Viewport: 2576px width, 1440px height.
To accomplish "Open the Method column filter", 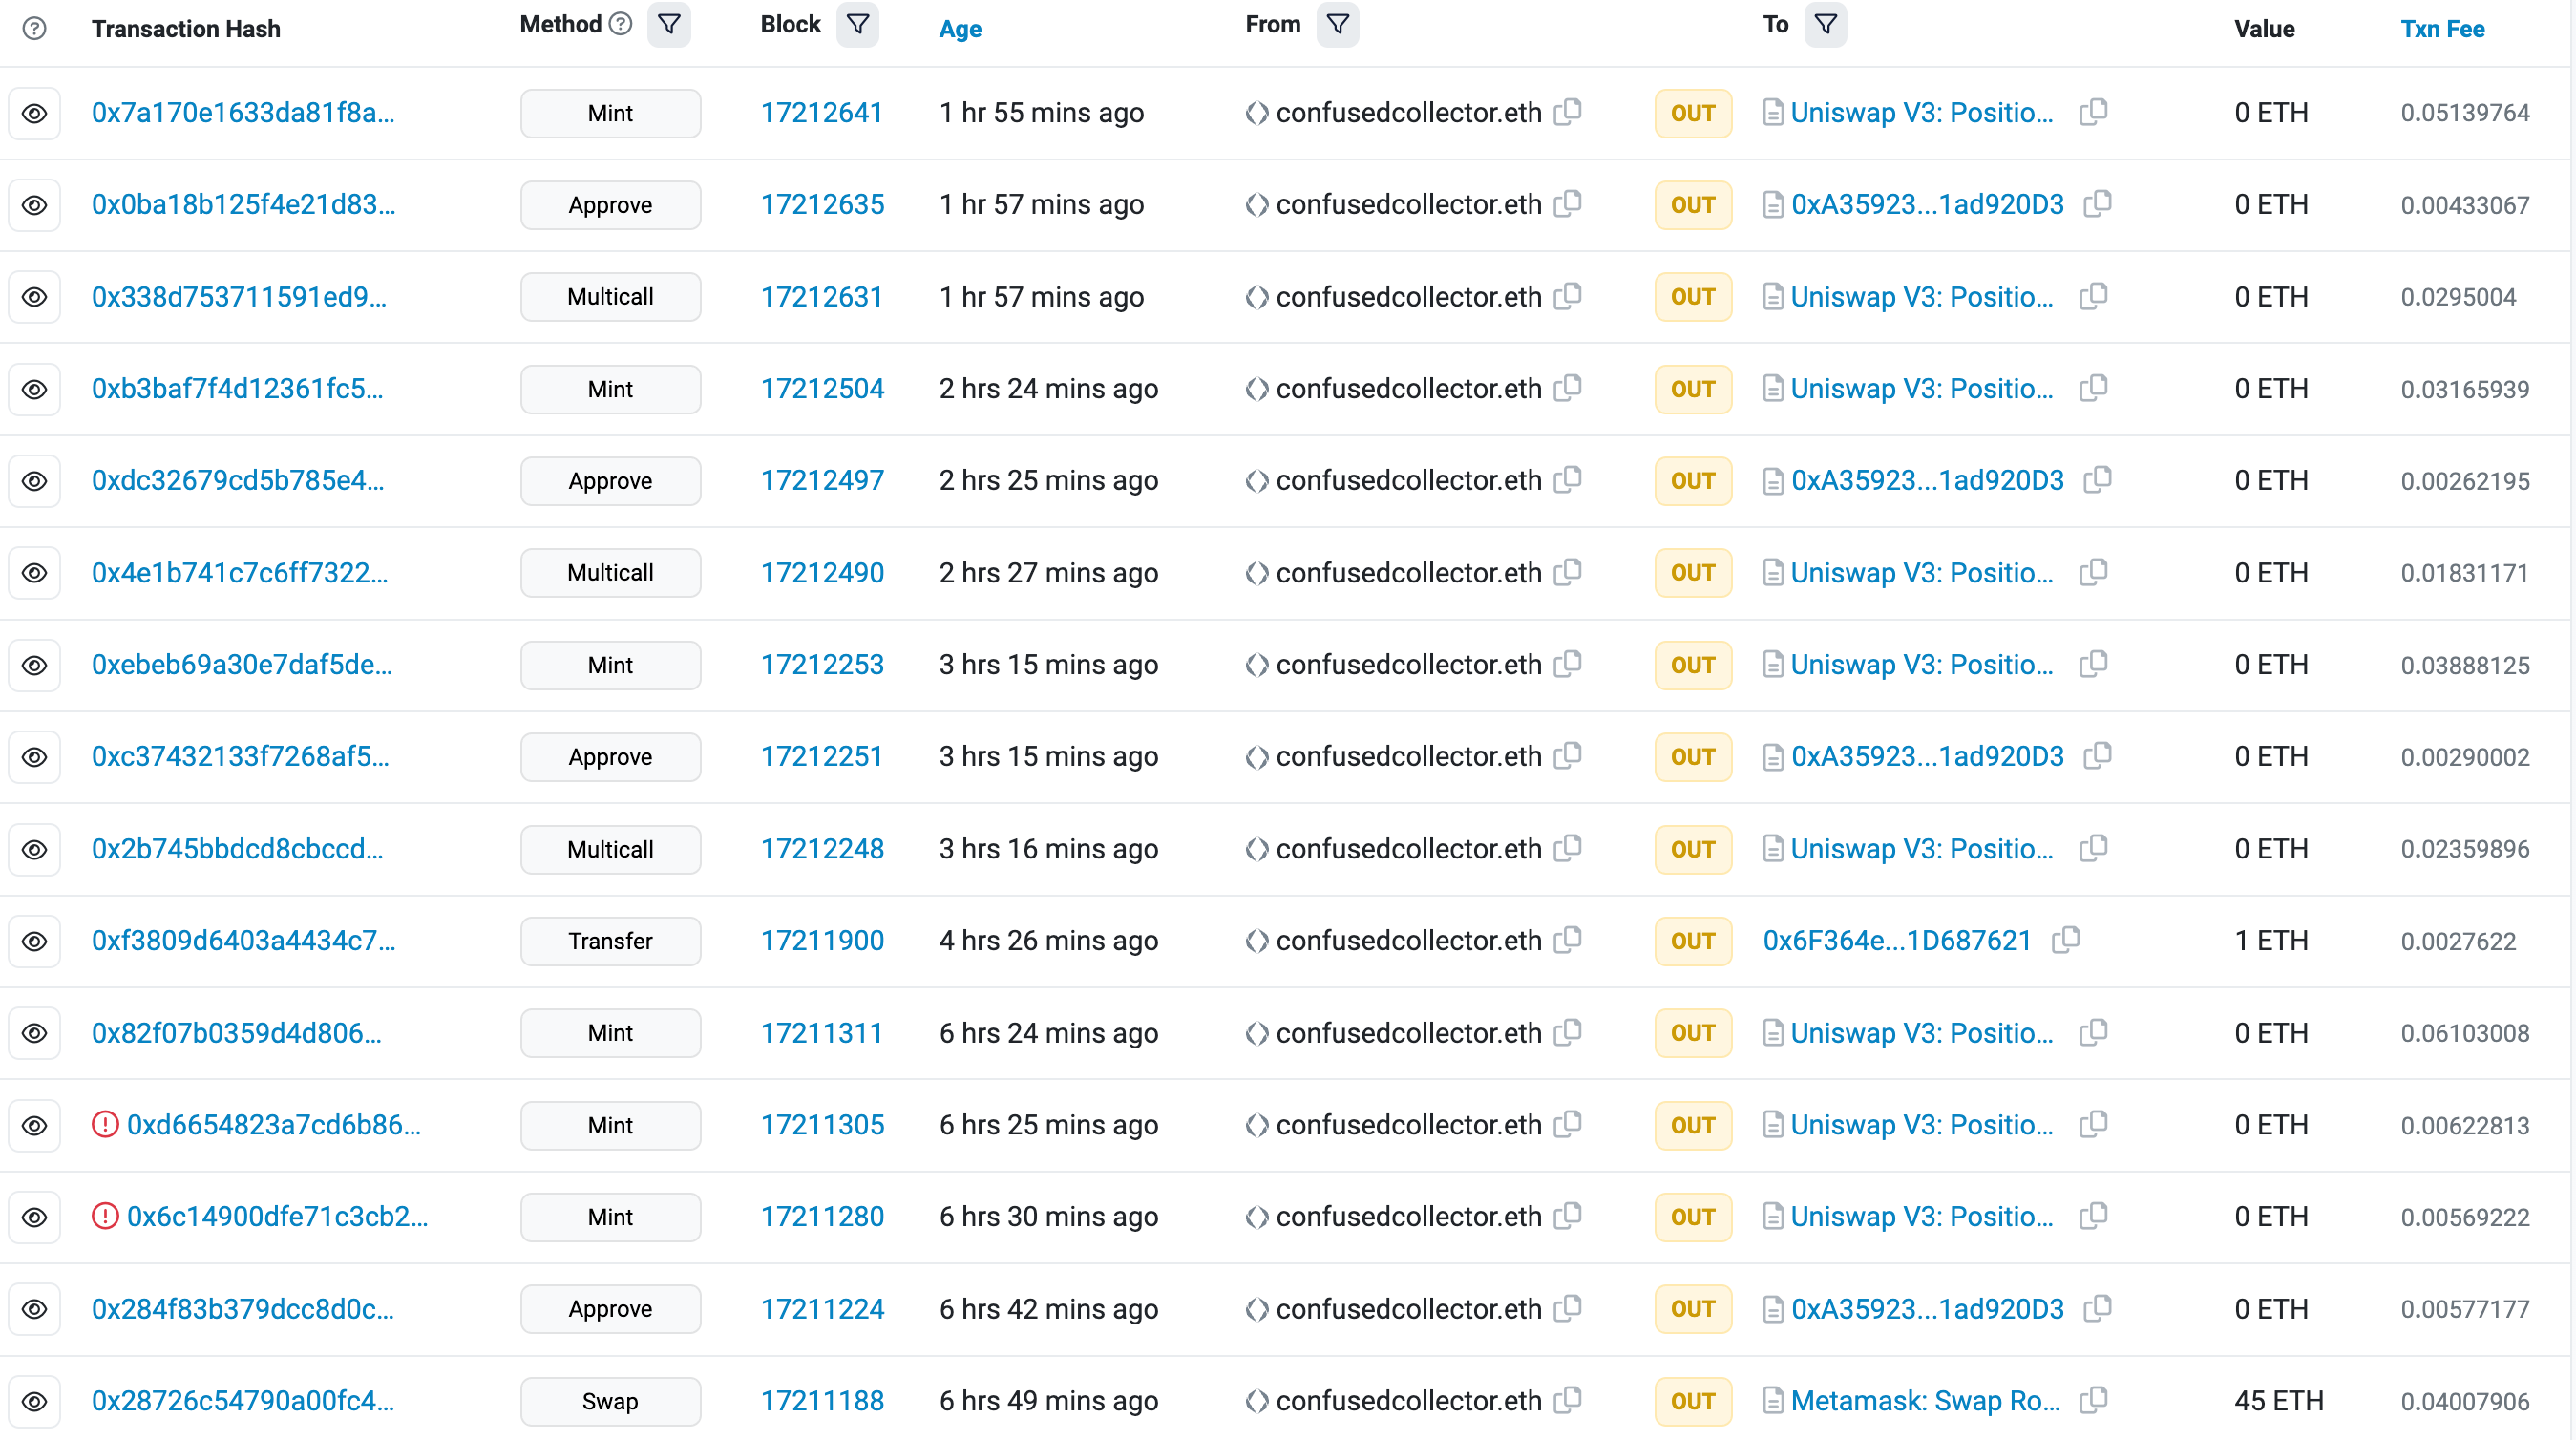I will (669, 24).
